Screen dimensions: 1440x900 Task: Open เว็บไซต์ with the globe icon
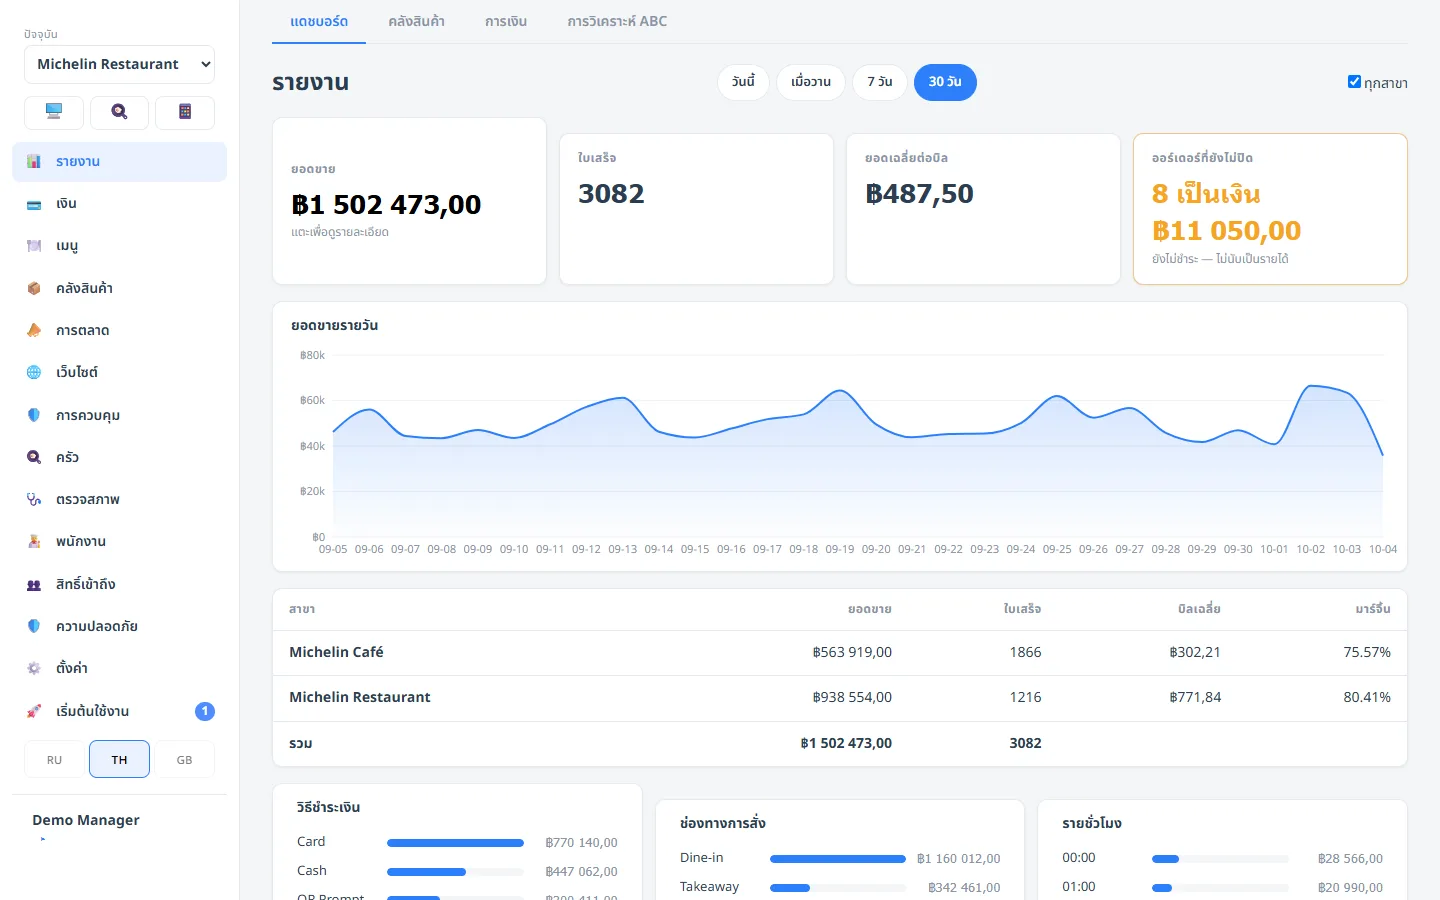119,372
